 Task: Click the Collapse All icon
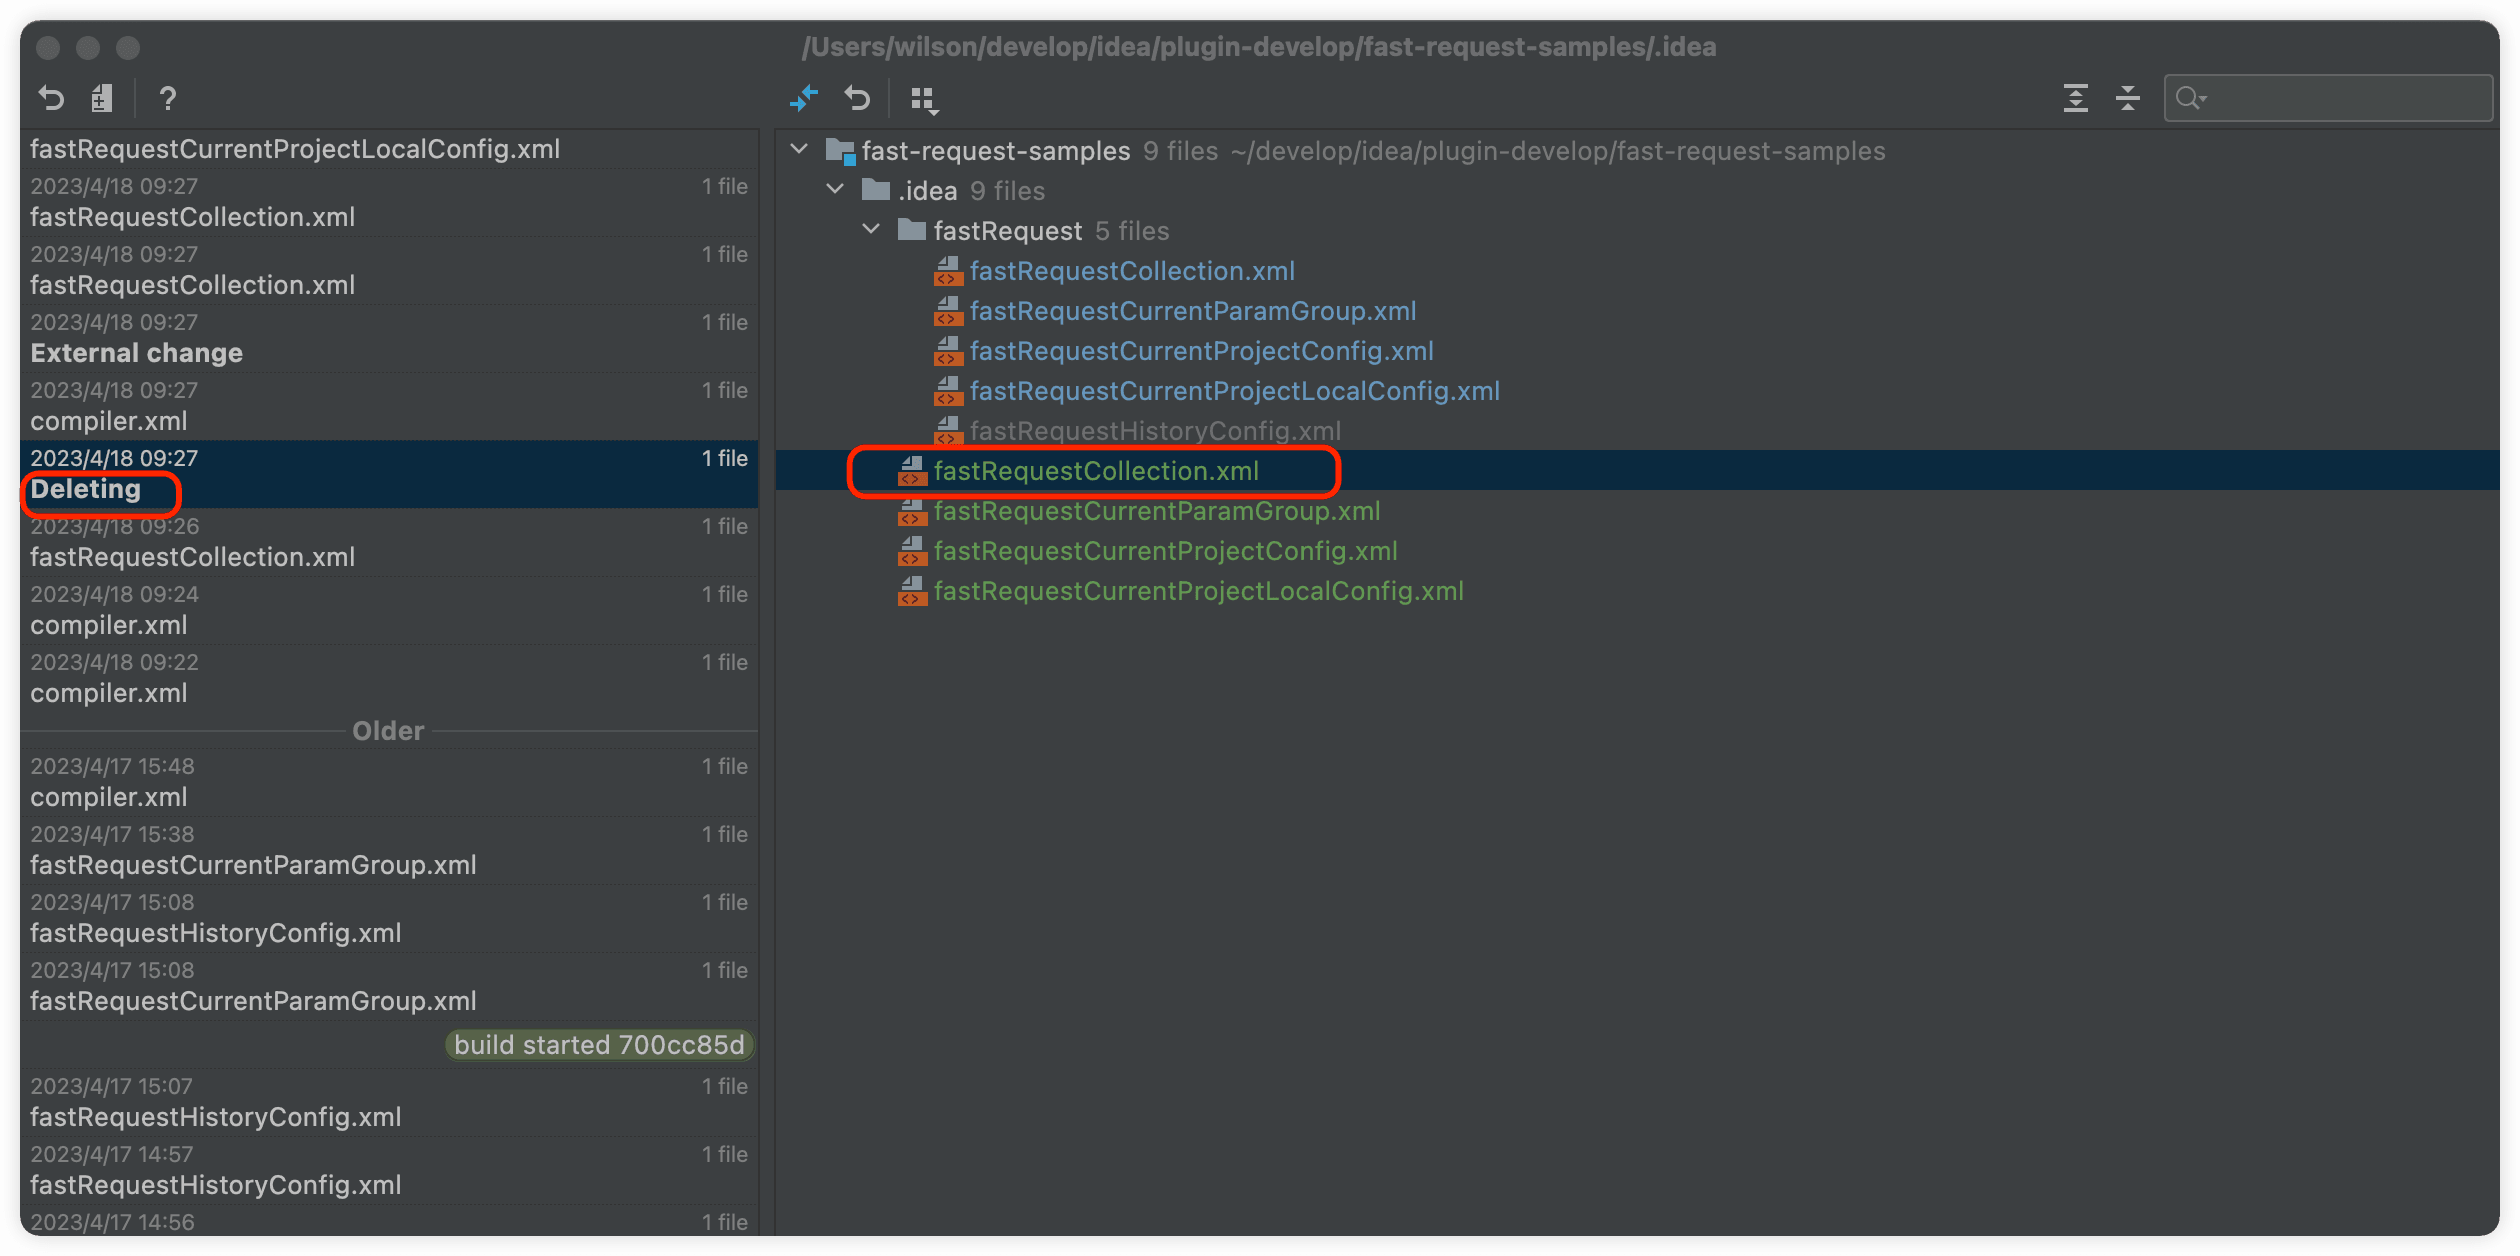2128,98
